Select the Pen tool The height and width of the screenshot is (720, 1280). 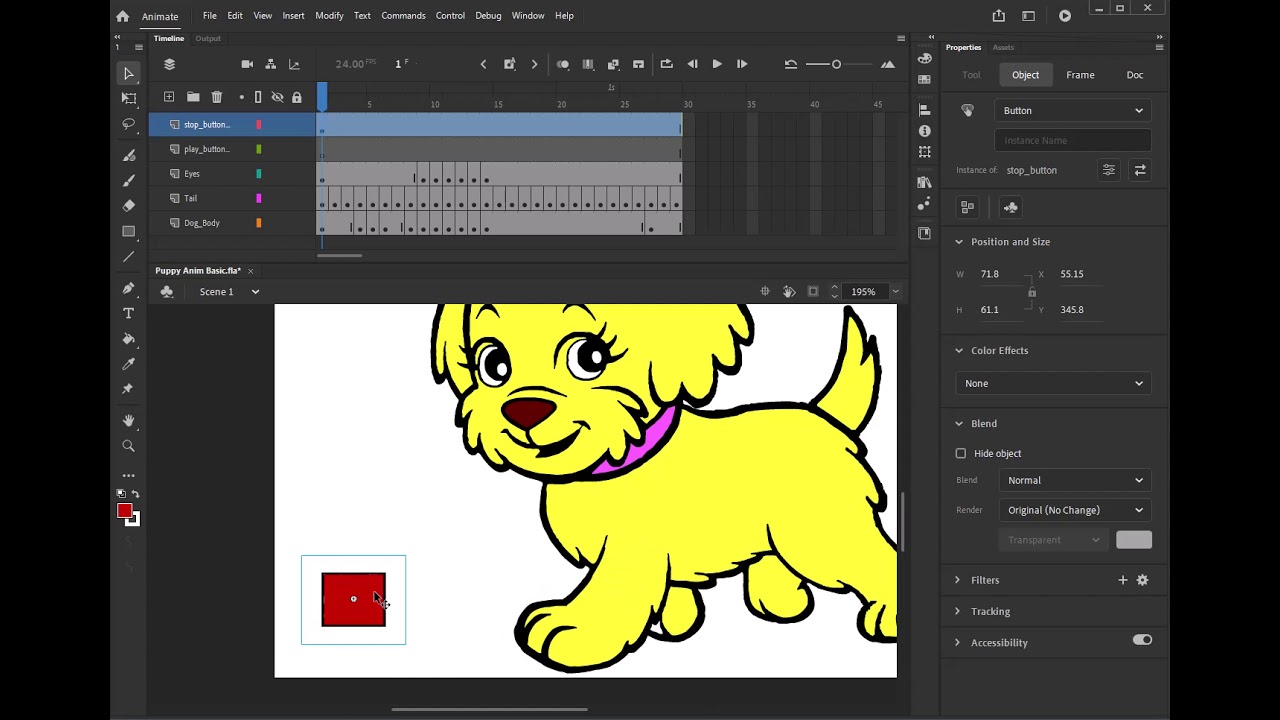(x=128, y=288)
